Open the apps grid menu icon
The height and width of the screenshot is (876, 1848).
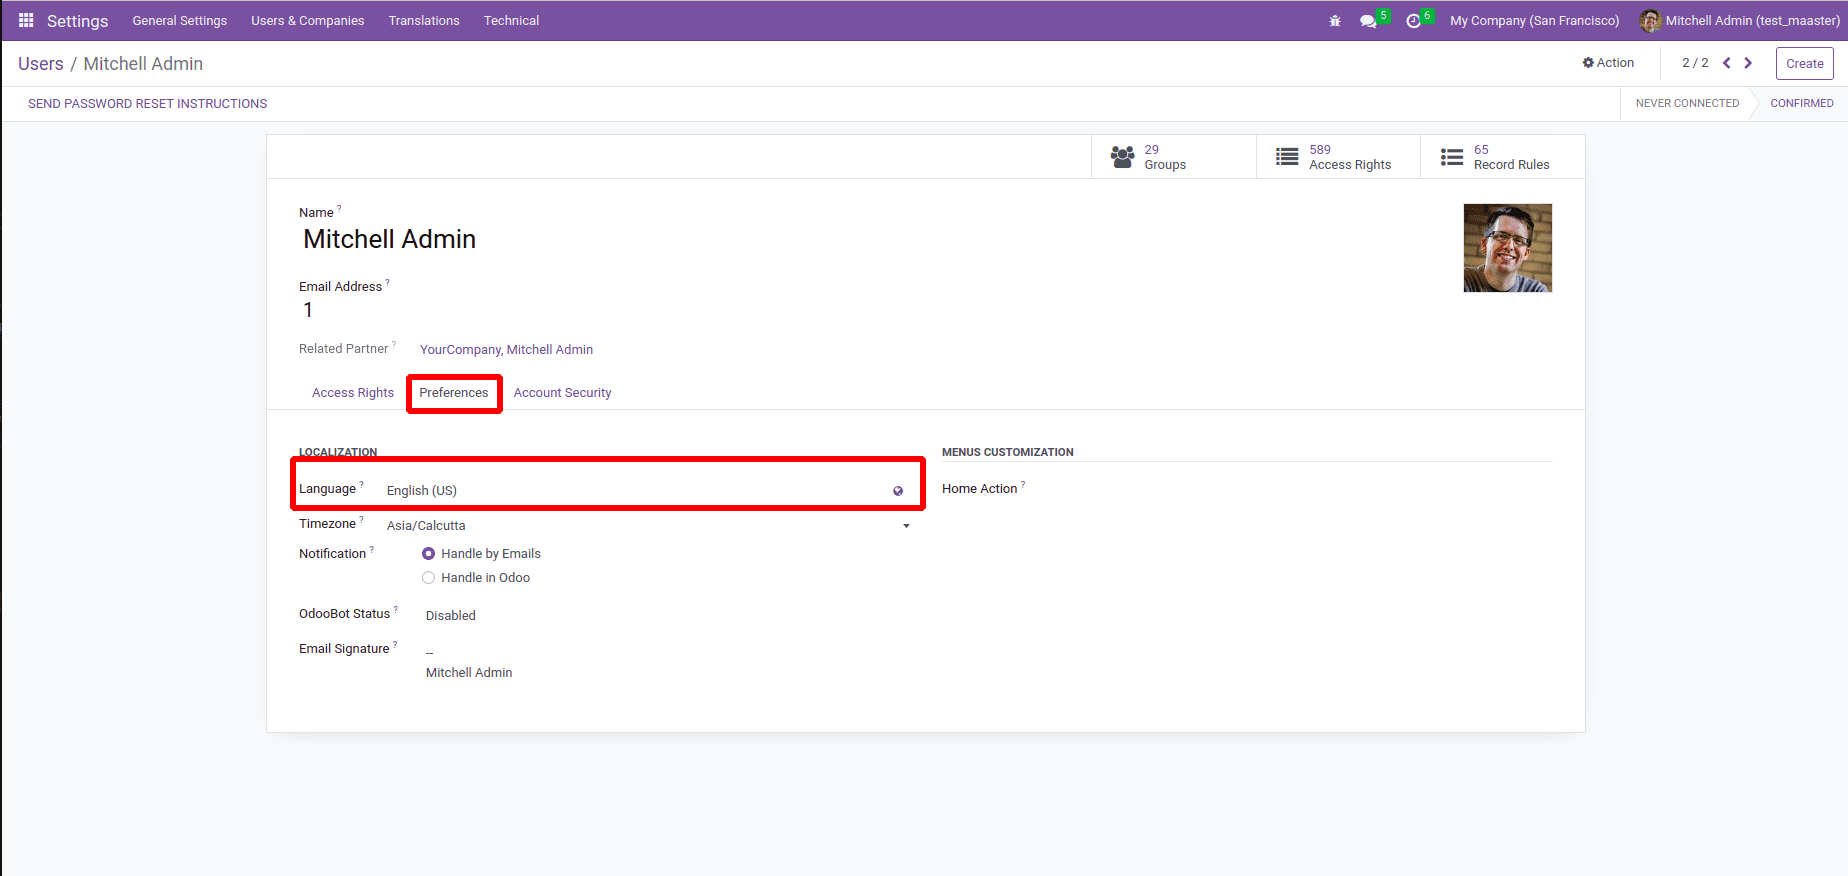[x=26, y=20]
